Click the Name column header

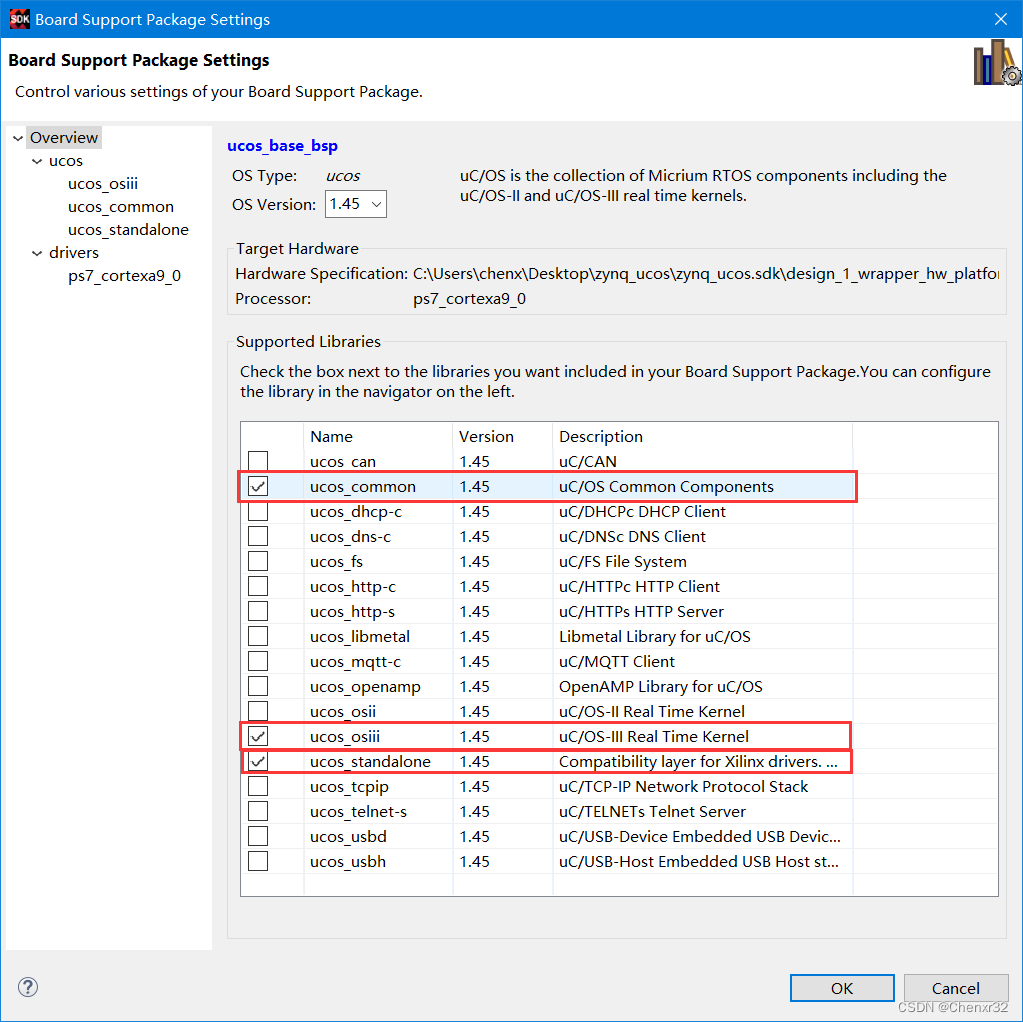378,436
